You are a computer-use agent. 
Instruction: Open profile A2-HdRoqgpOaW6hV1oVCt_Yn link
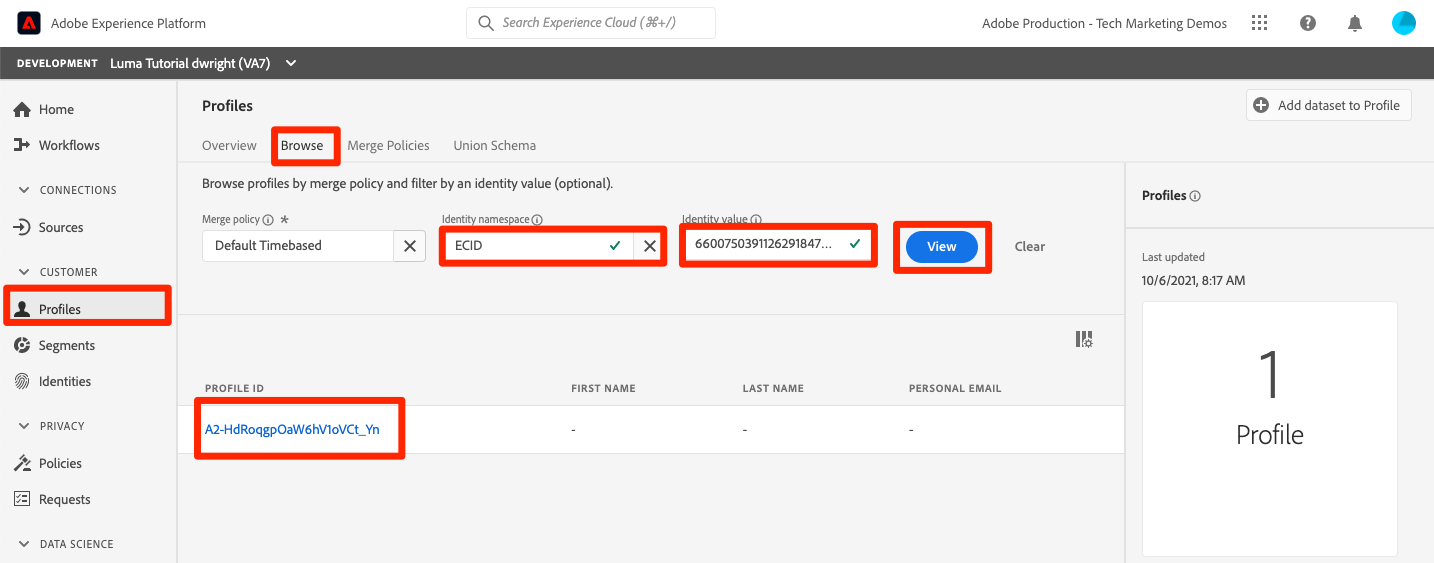pos(292,429)
